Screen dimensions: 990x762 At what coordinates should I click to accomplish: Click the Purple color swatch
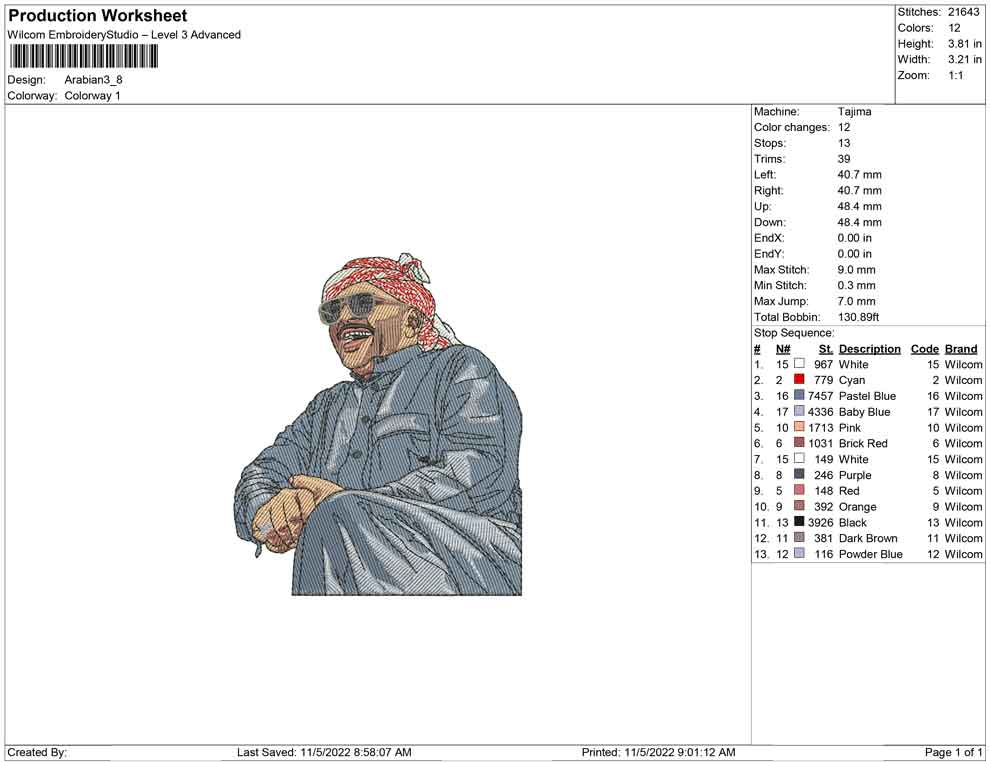[799, 474]
